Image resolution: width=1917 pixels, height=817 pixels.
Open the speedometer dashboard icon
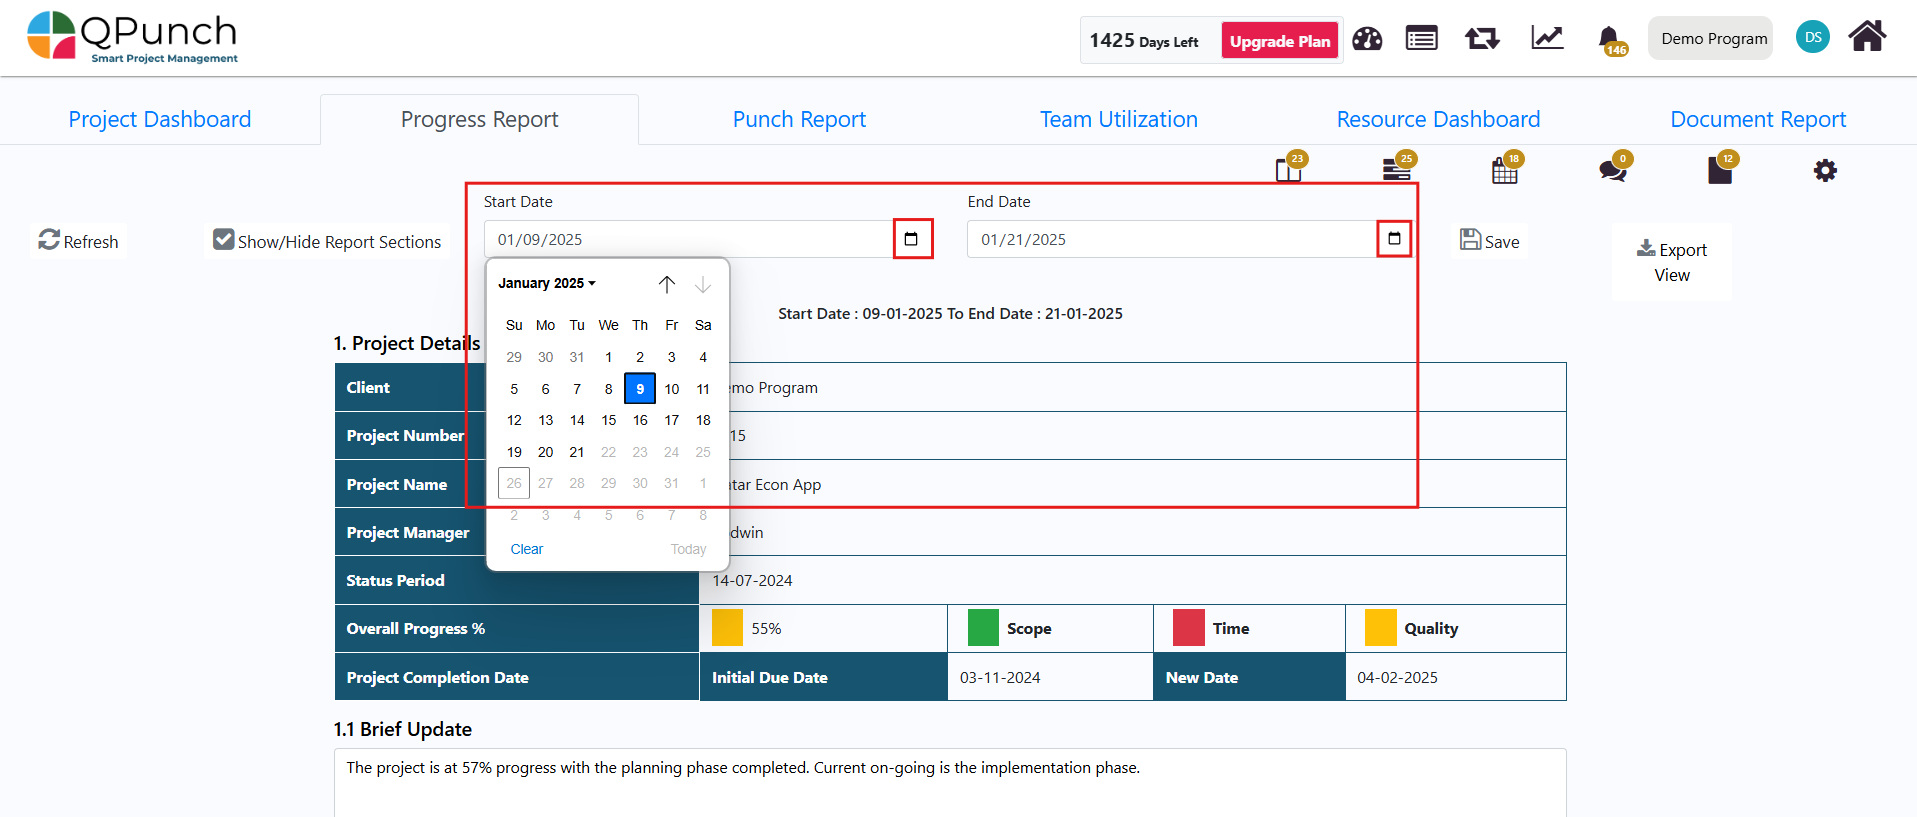tap(1367, 39)
